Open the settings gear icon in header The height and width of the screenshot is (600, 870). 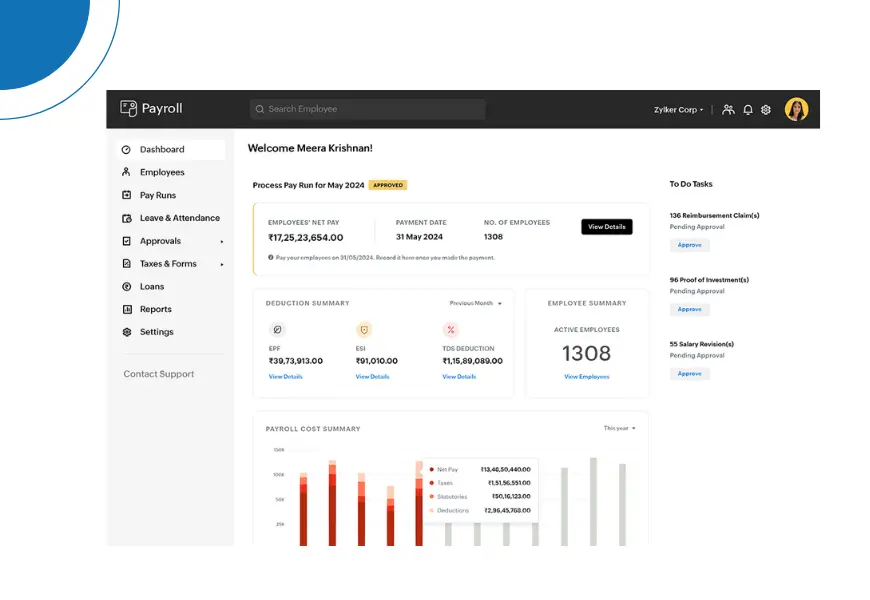[766, 109]
